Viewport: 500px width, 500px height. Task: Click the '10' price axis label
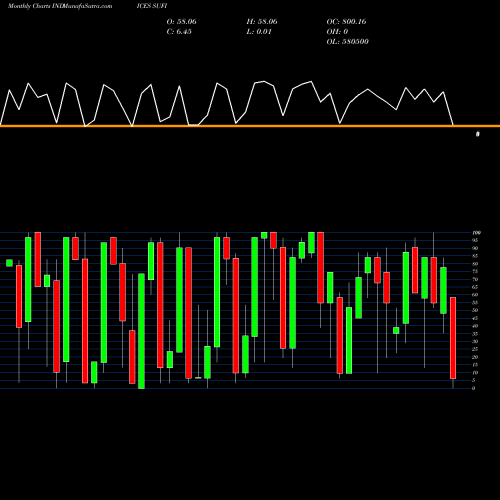click(x=475, y=373)
